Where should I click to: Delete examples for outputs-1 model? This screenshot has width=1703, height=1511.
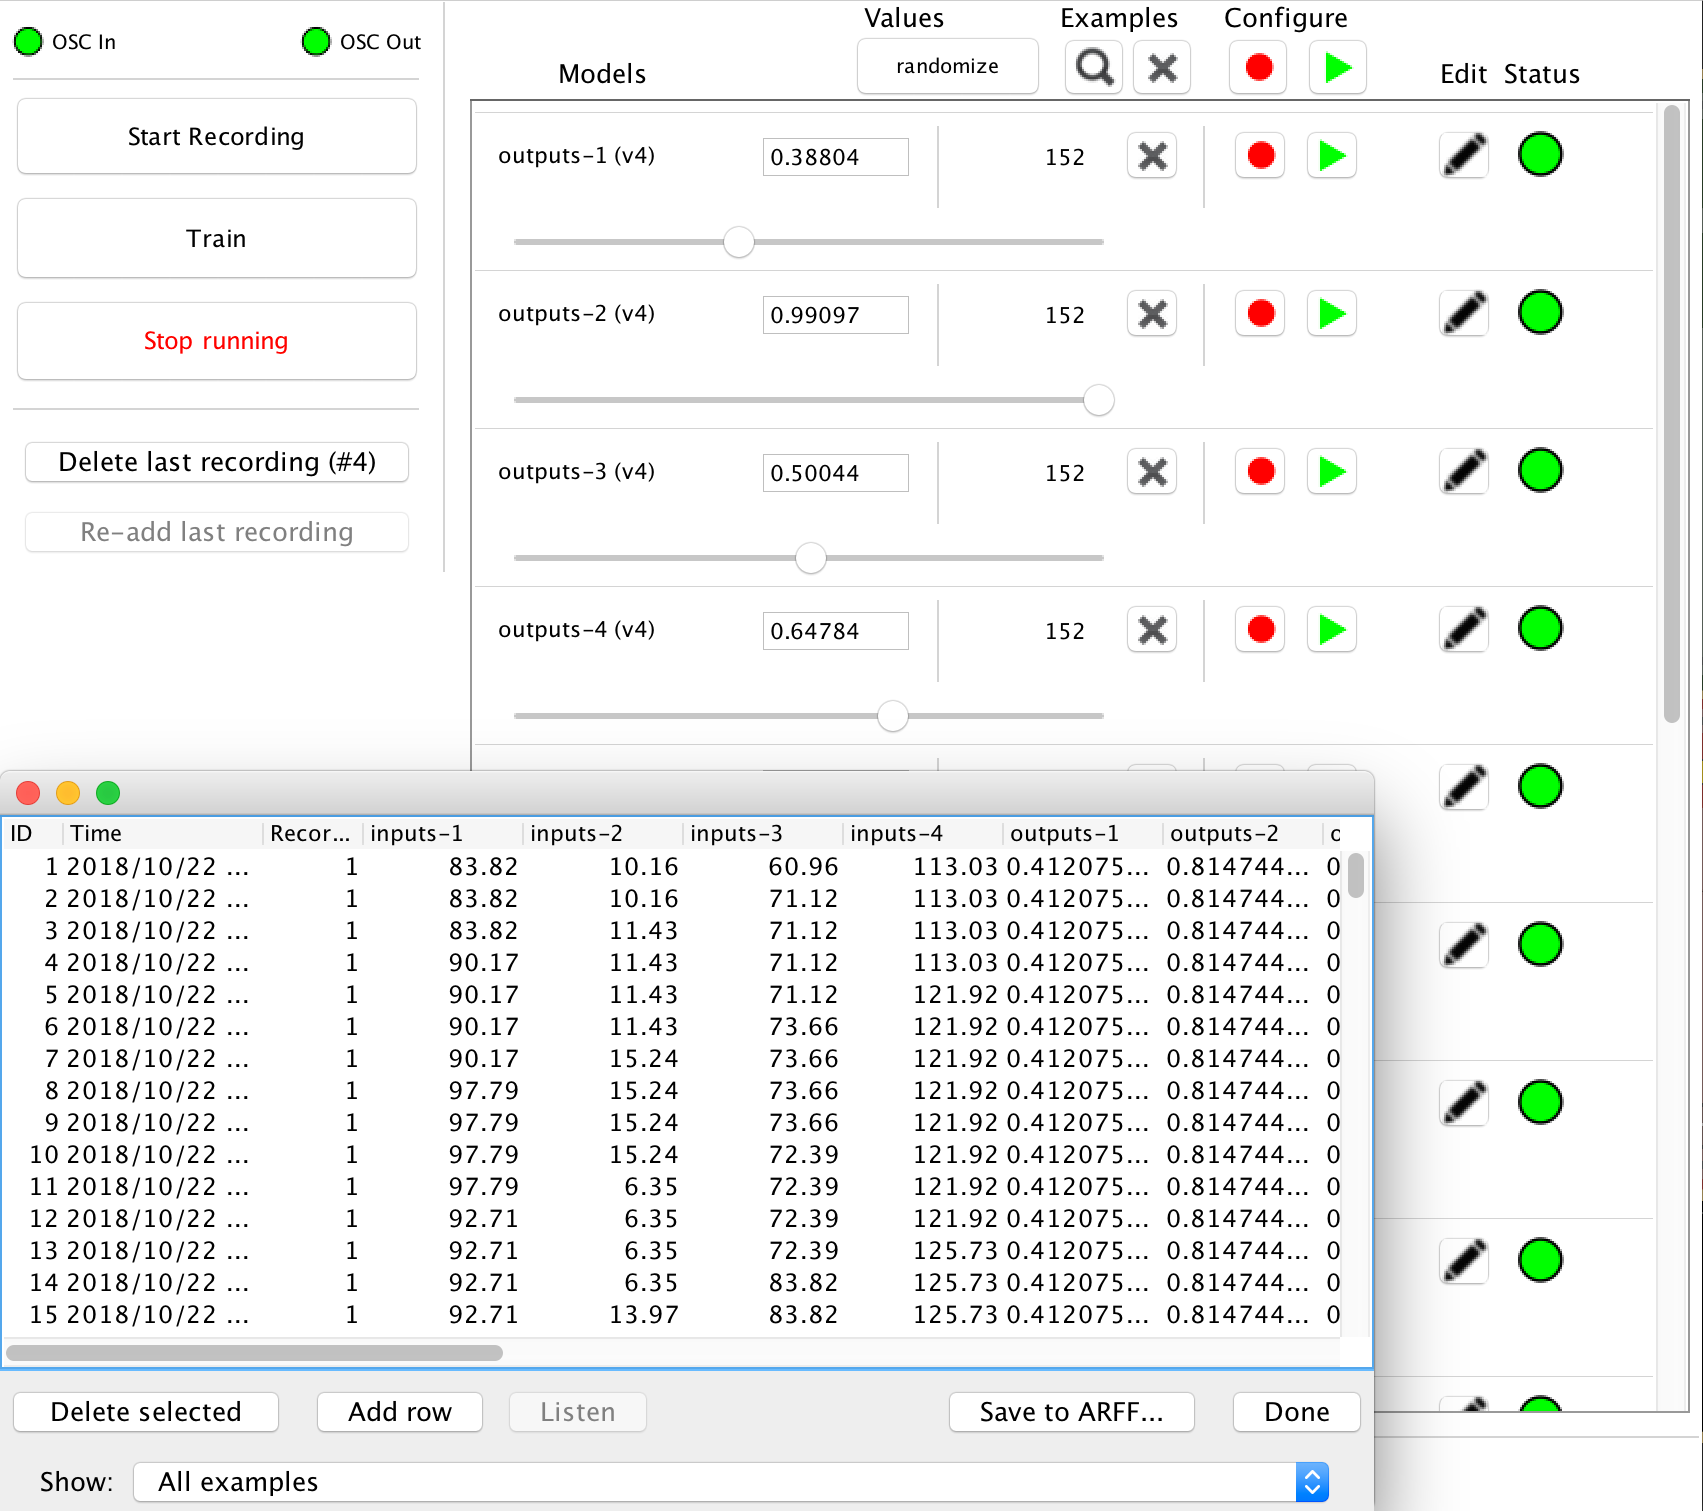[1152, 156]
